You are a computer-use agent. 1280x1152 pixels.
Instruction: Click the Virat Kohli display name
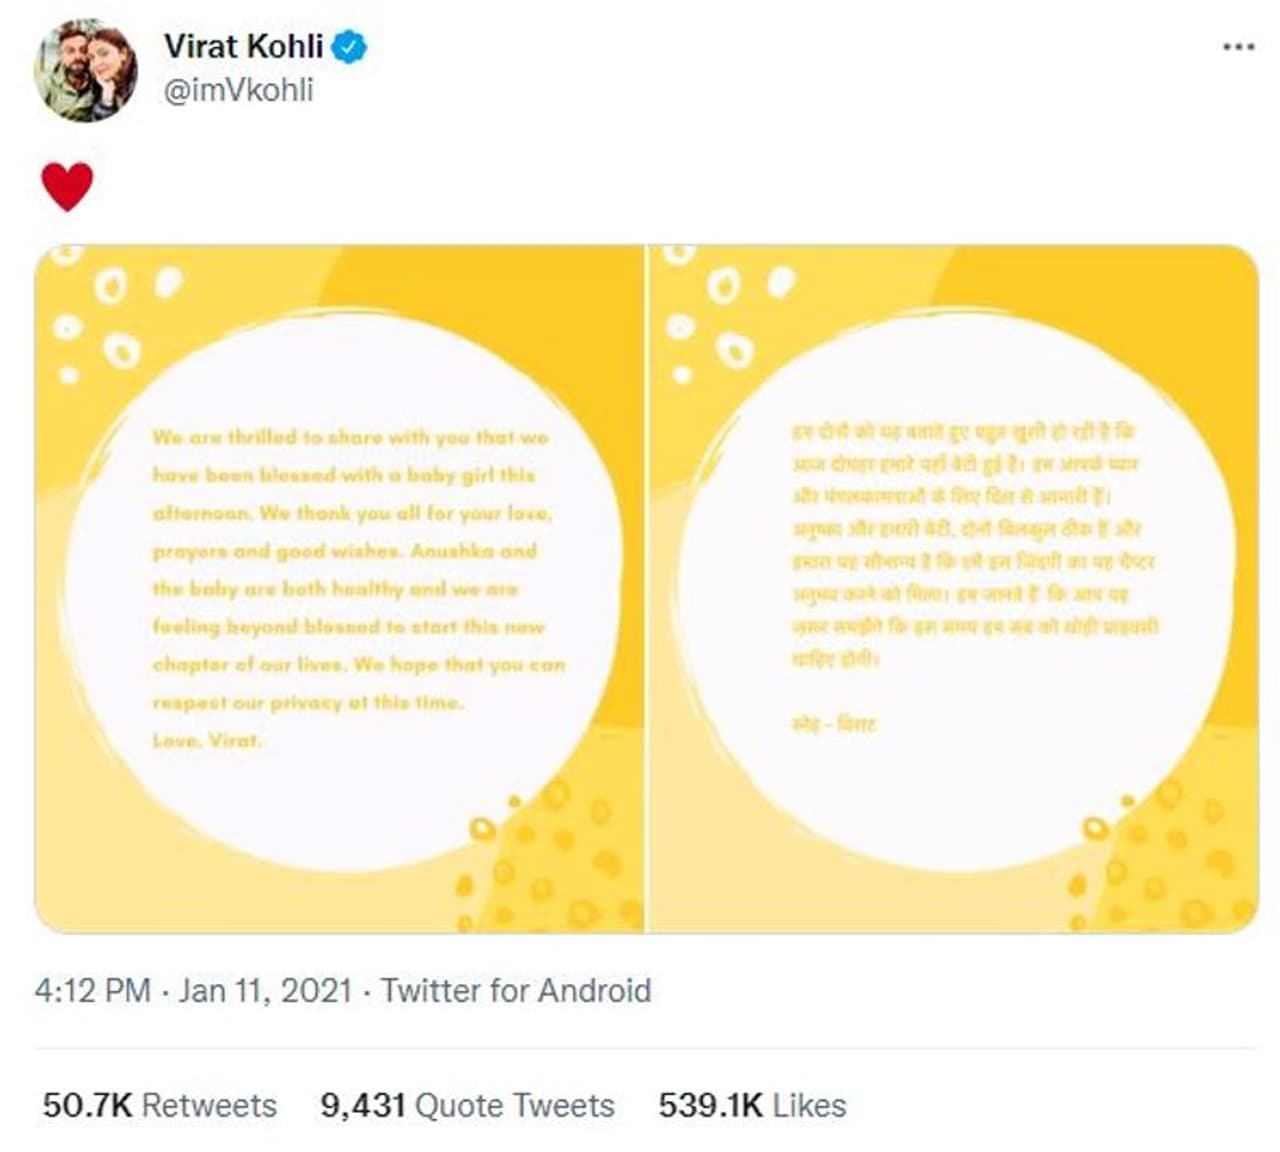(243, 46)
